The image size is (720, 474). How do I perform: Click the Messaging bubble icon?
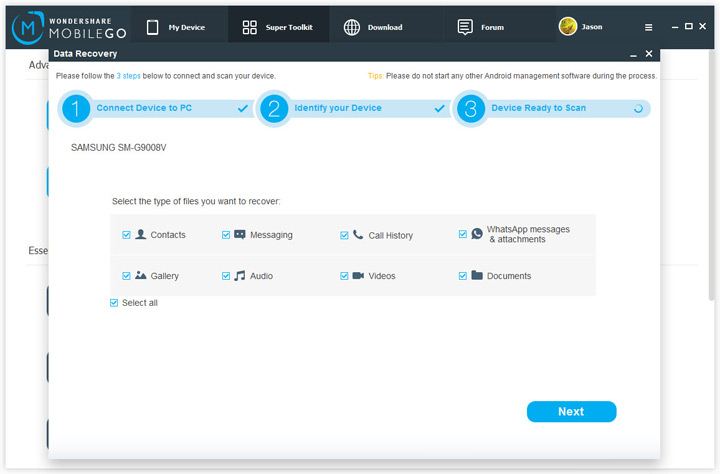[x=240, y=234]
